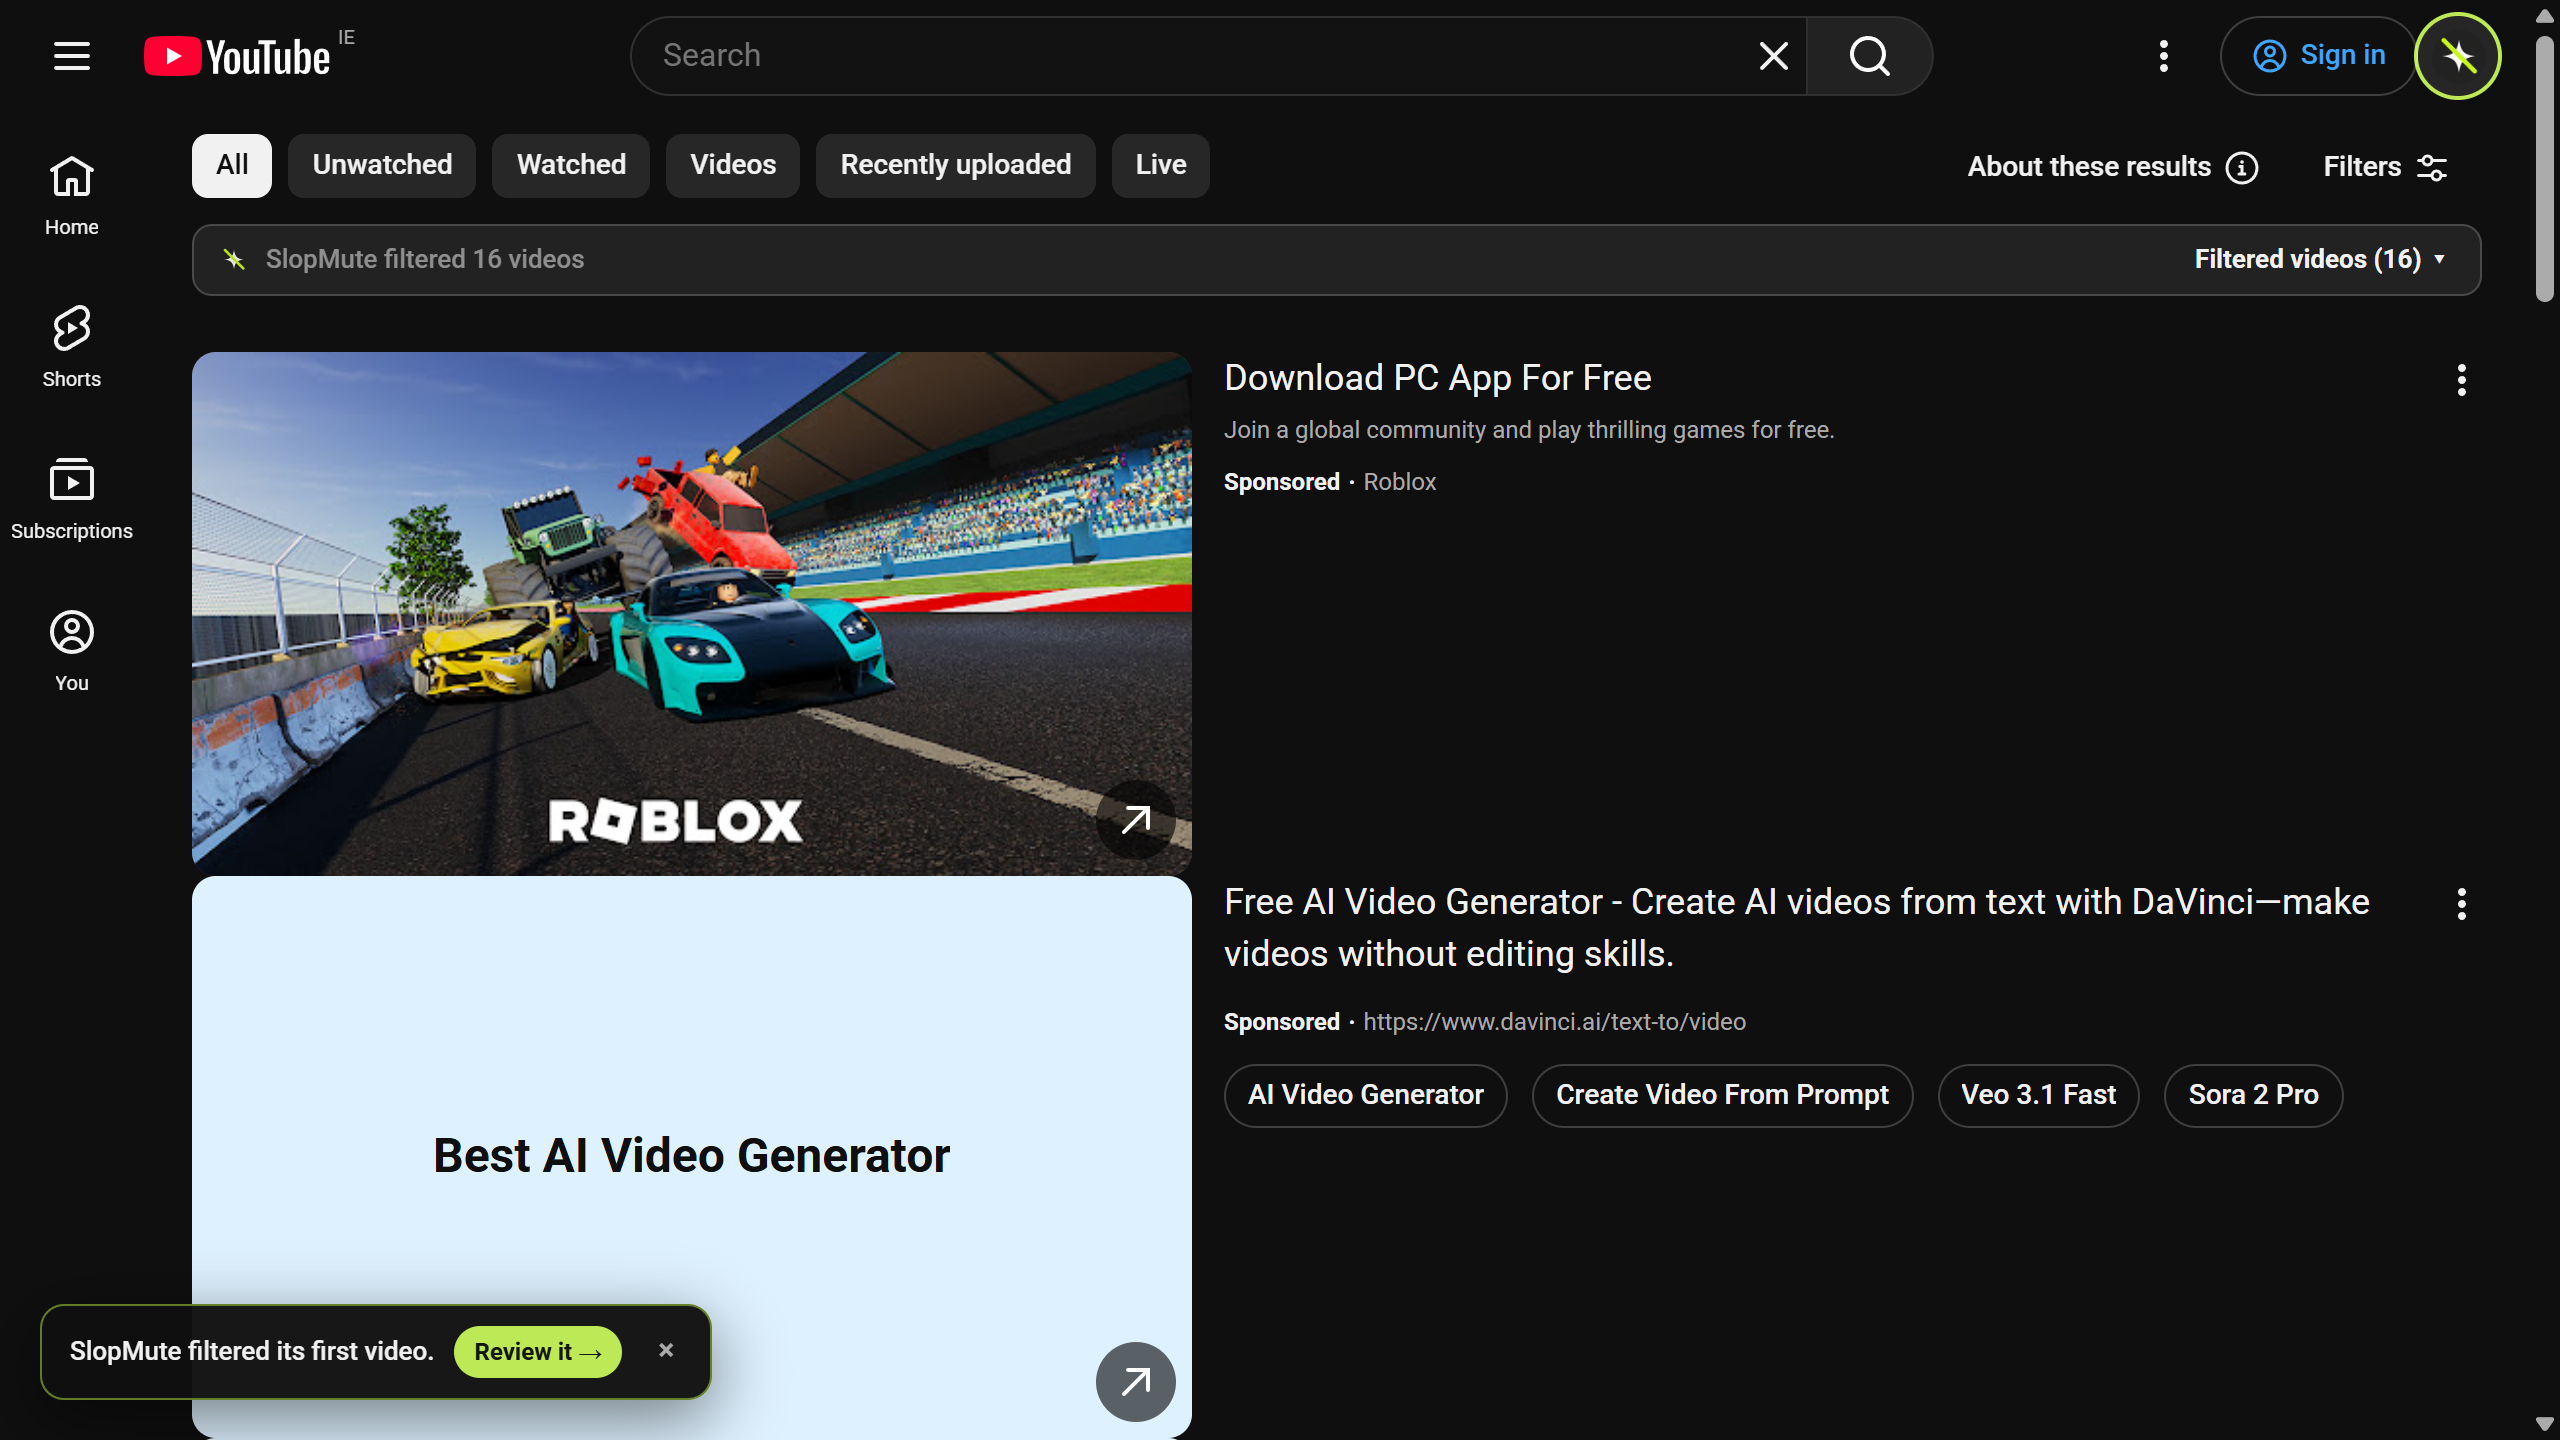Click the SlopMute star icon in banner
2560x1440 pixels.
click(x=234, y=260)
